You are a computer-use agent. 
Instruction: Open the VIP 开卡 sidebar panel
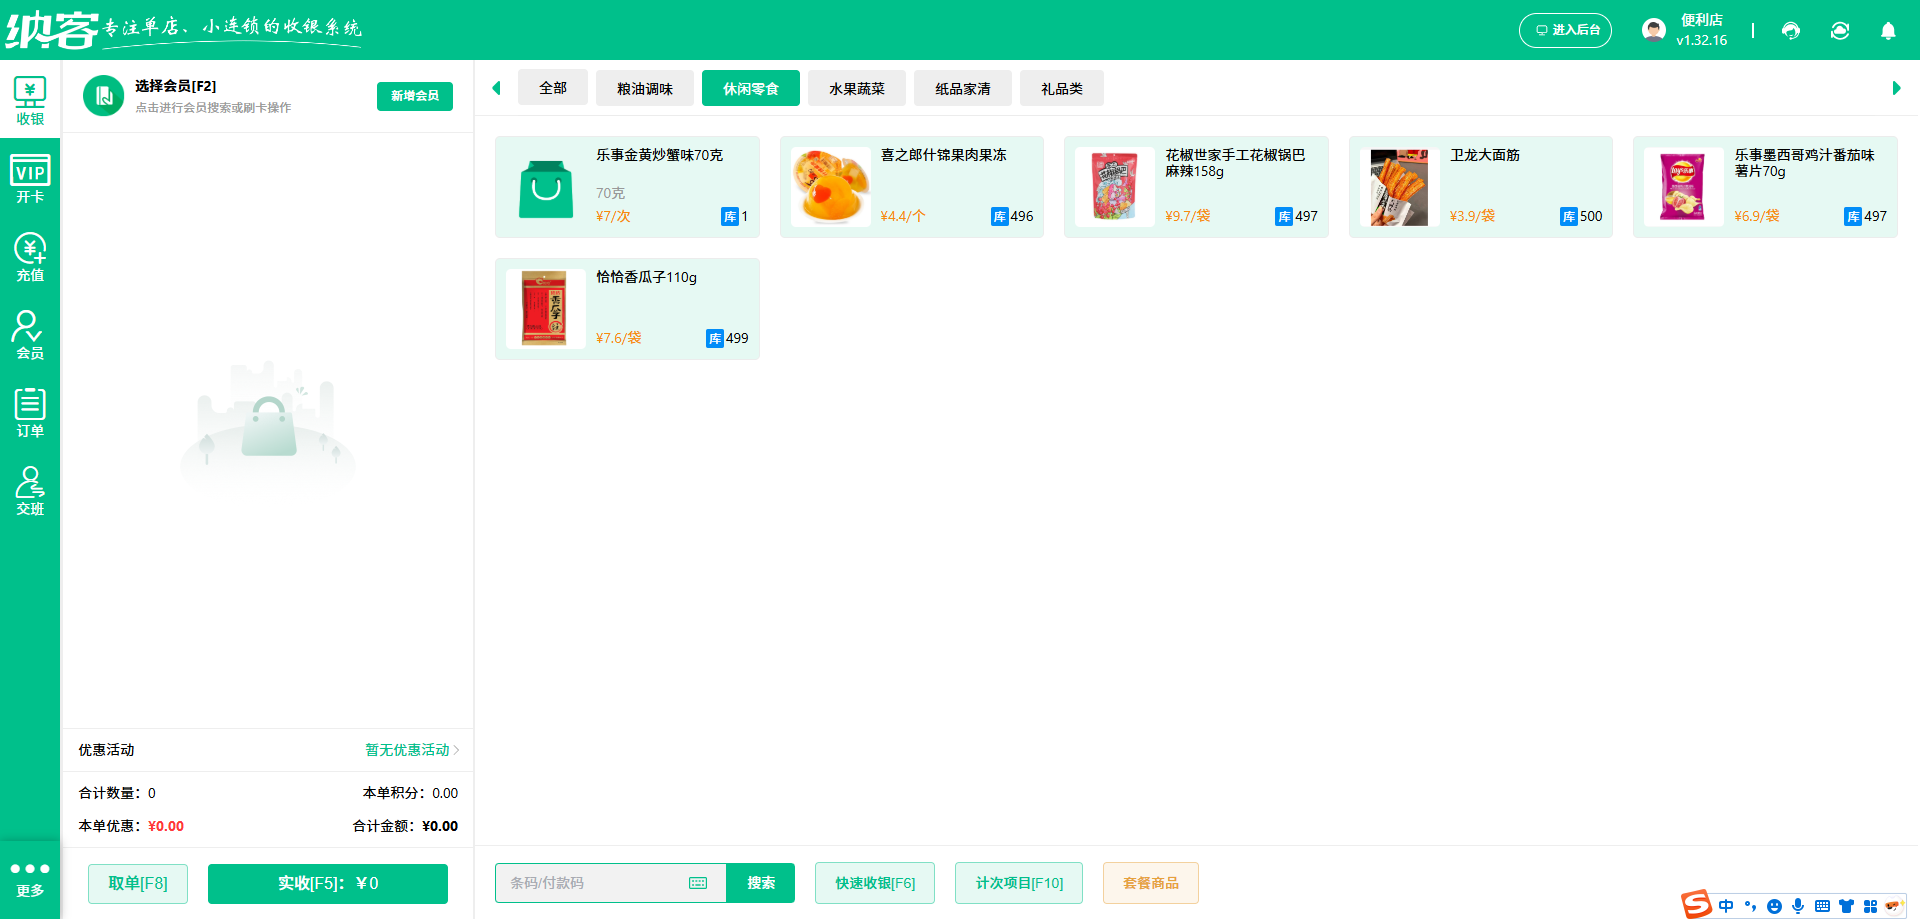30,178
